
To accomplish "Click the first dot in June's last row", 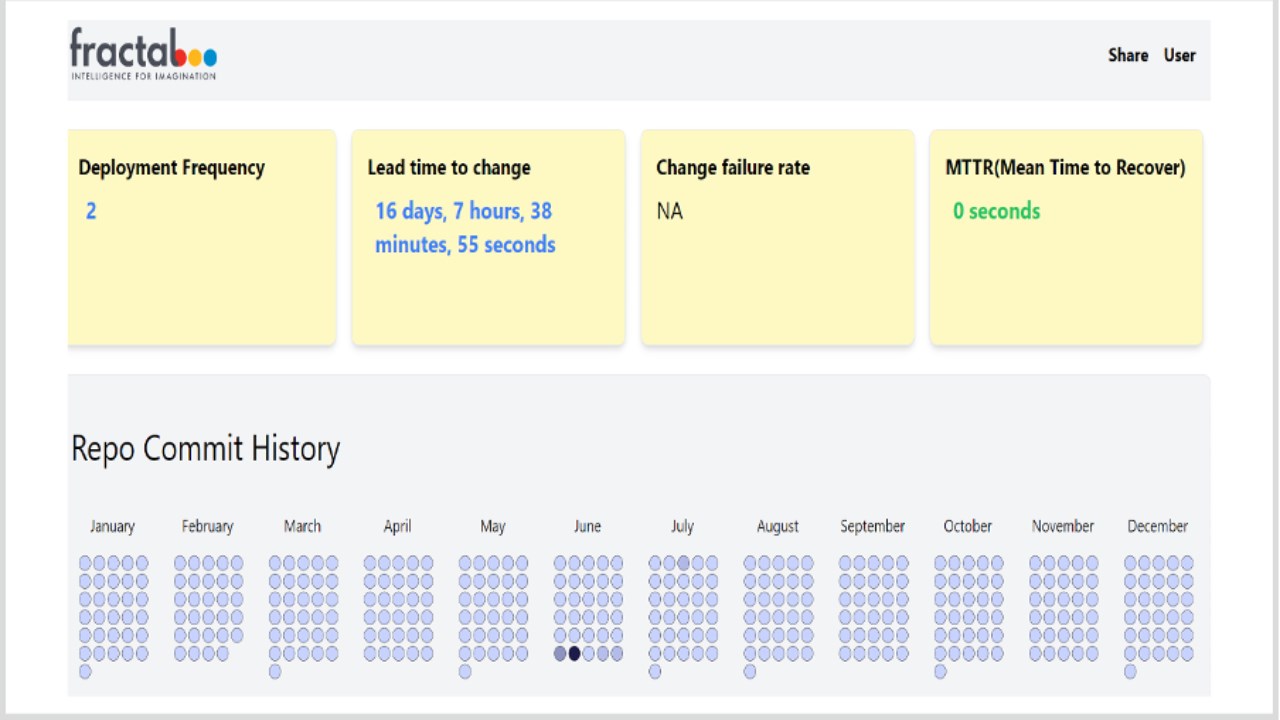I will (x=560, y=653).
